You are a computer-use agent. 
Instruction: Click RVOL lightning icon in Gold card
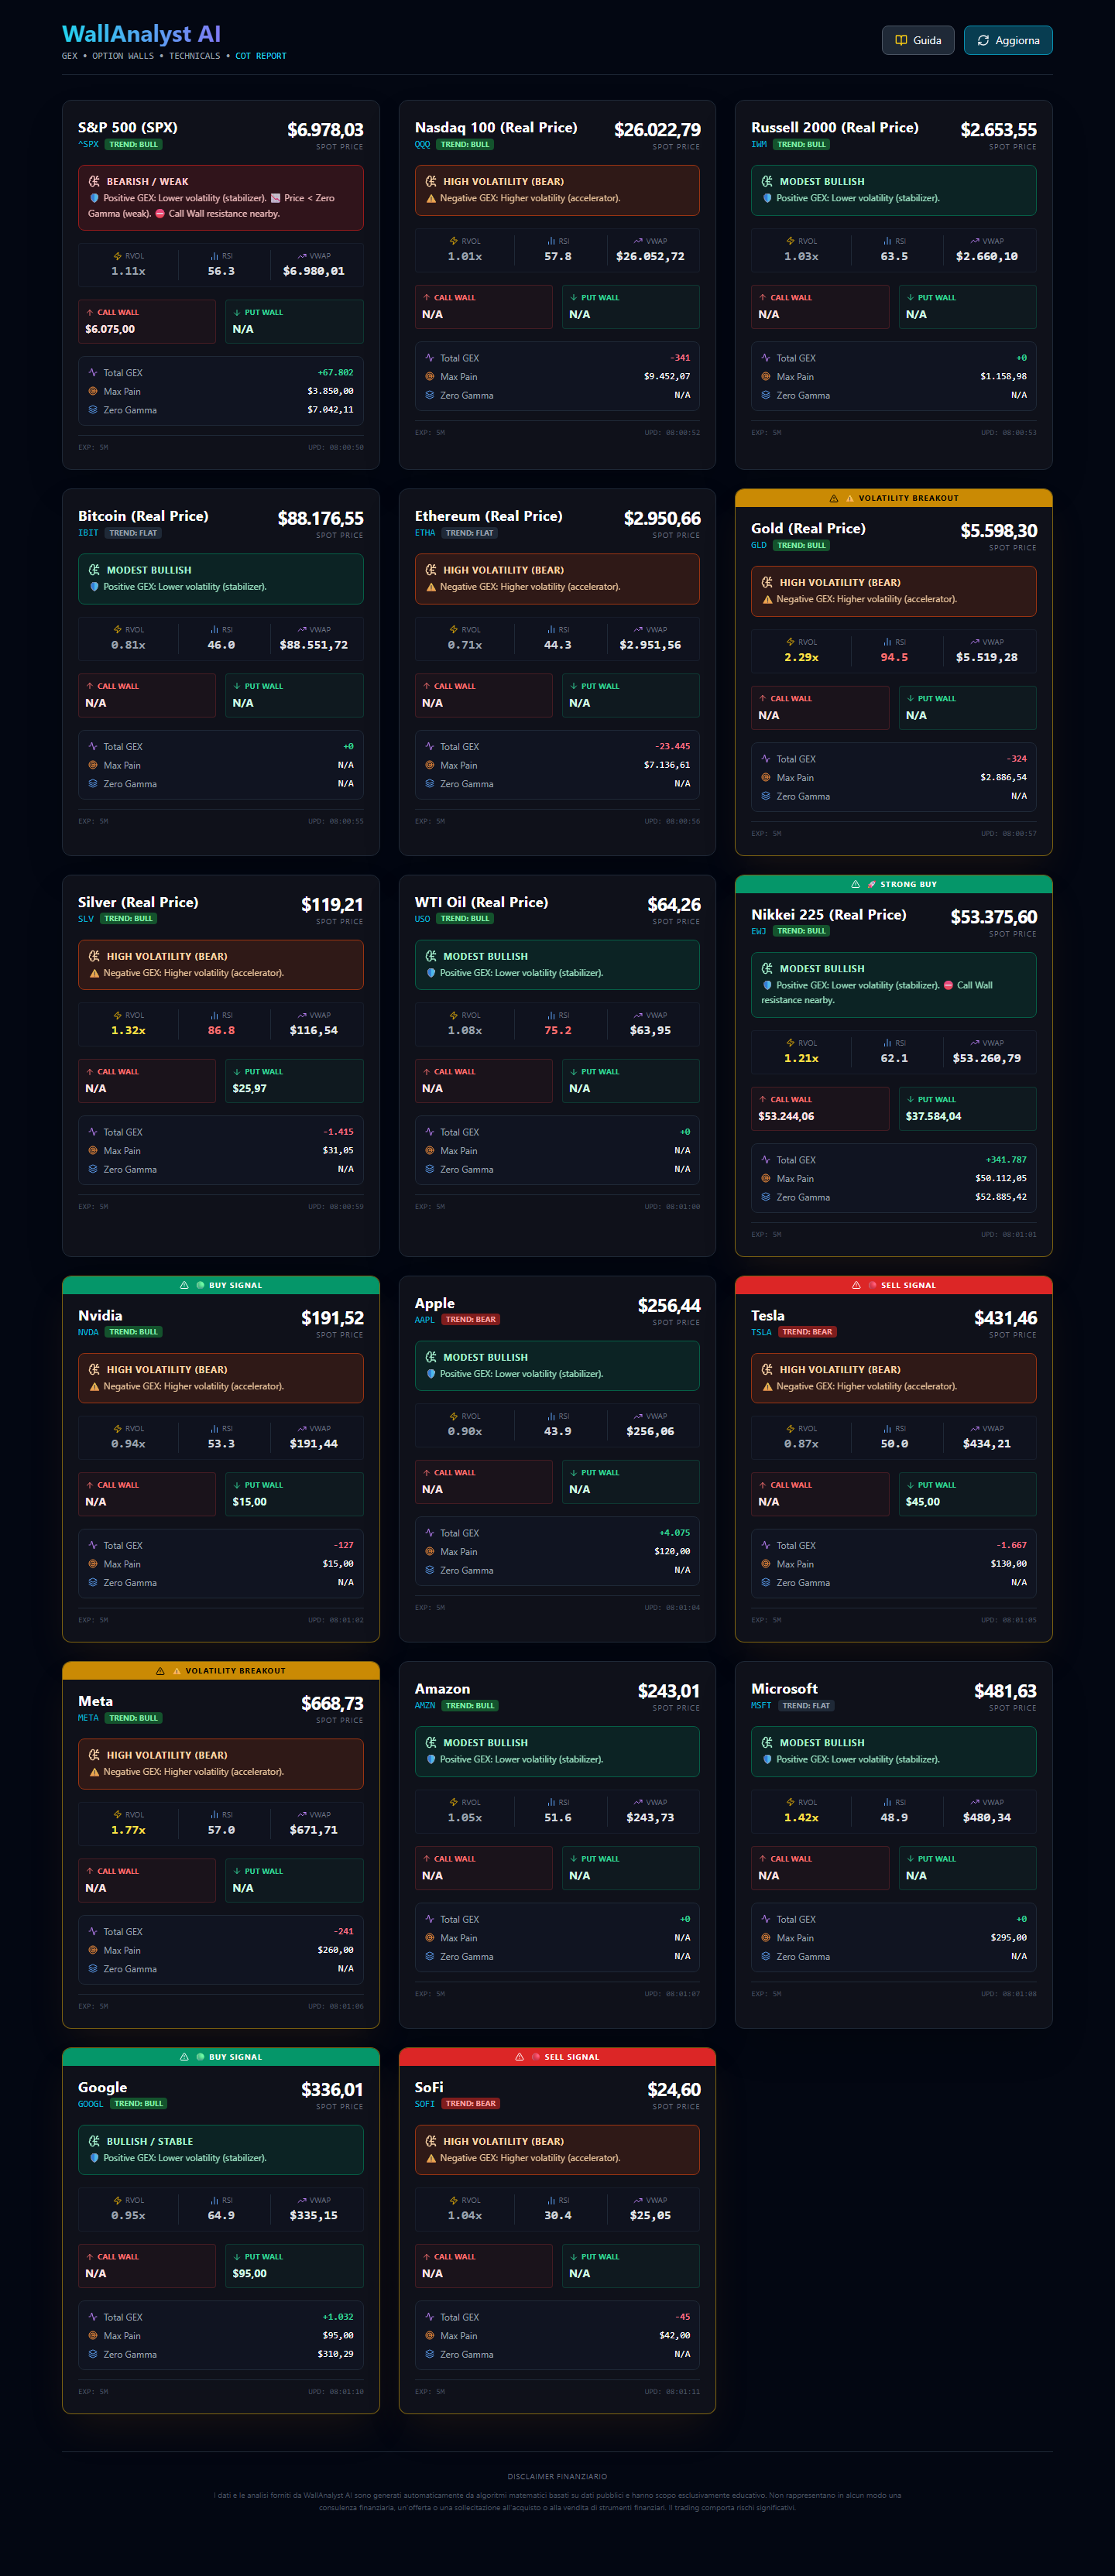pyautogui.click(x=790, y=642)
